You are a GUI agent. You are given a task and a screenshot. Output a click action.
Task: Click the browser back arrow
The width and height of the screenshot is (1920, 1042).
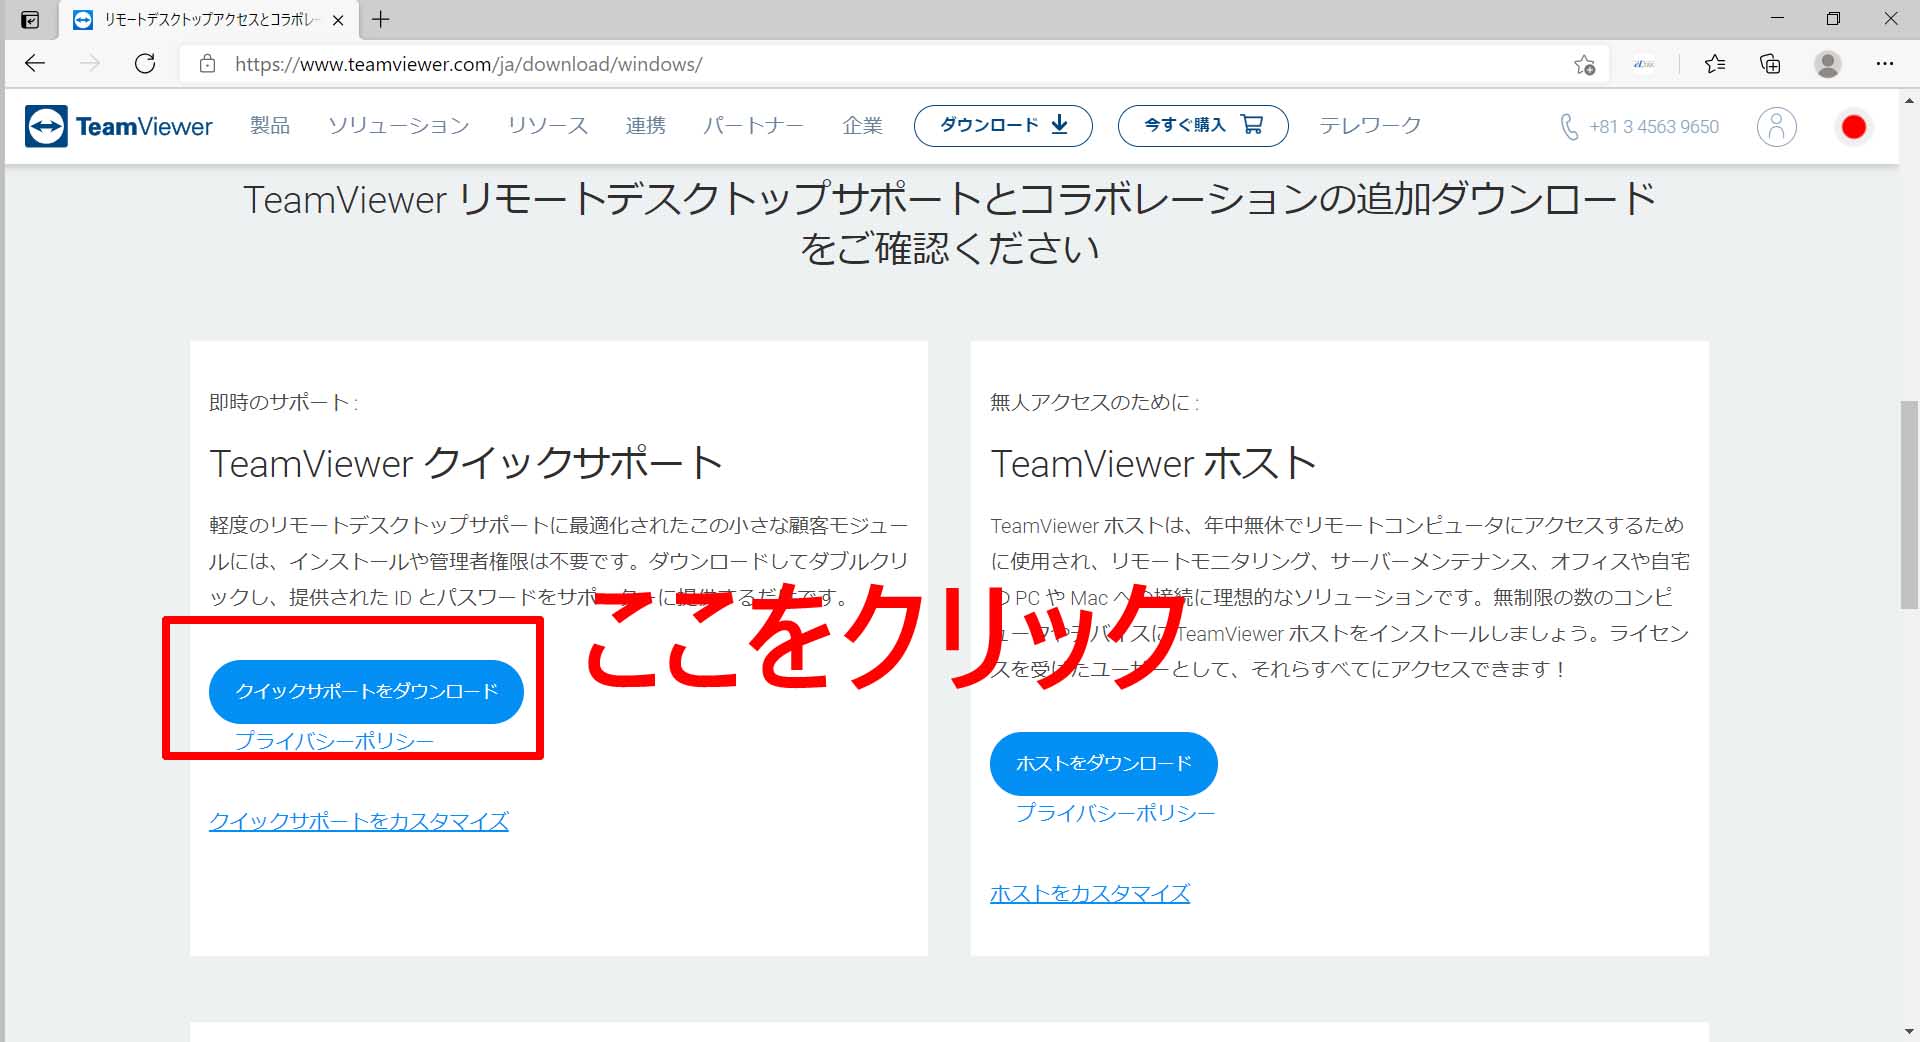[x=35, y=64]
